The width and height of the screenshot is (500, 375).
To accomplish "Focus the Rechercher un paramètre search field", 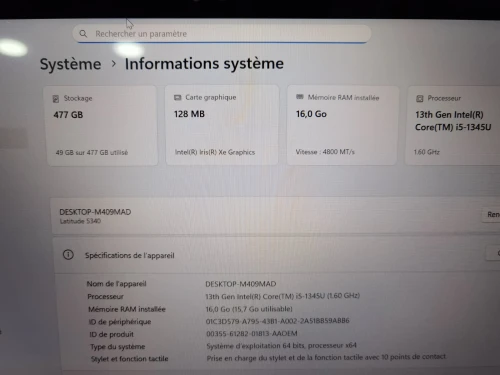I will 222,34.
